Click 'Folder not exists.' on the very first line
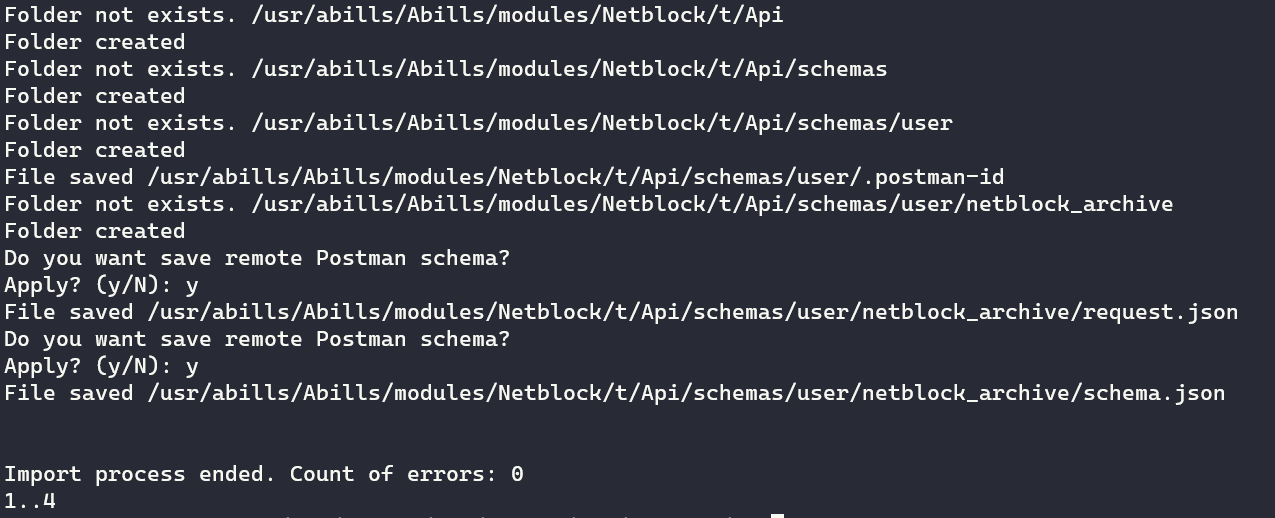 pyautogui.click(x=120, y=15)
